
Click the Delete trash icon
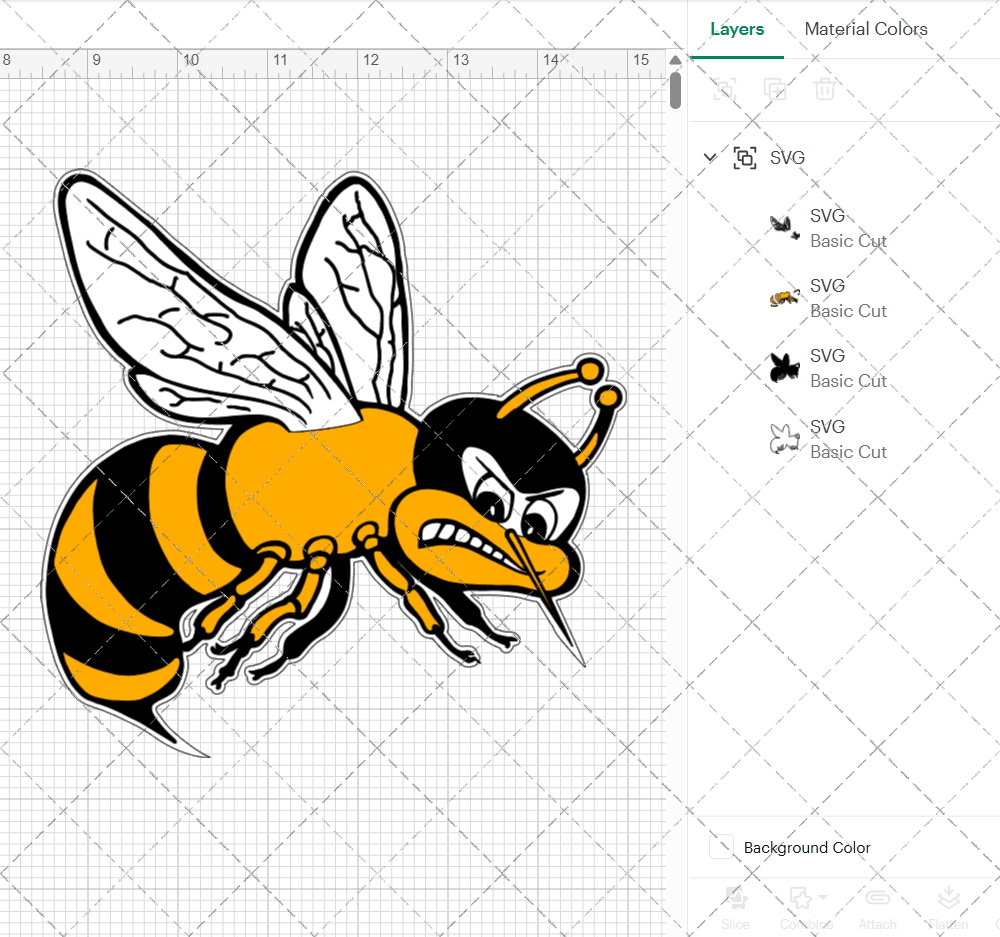[x=825, y=89]
